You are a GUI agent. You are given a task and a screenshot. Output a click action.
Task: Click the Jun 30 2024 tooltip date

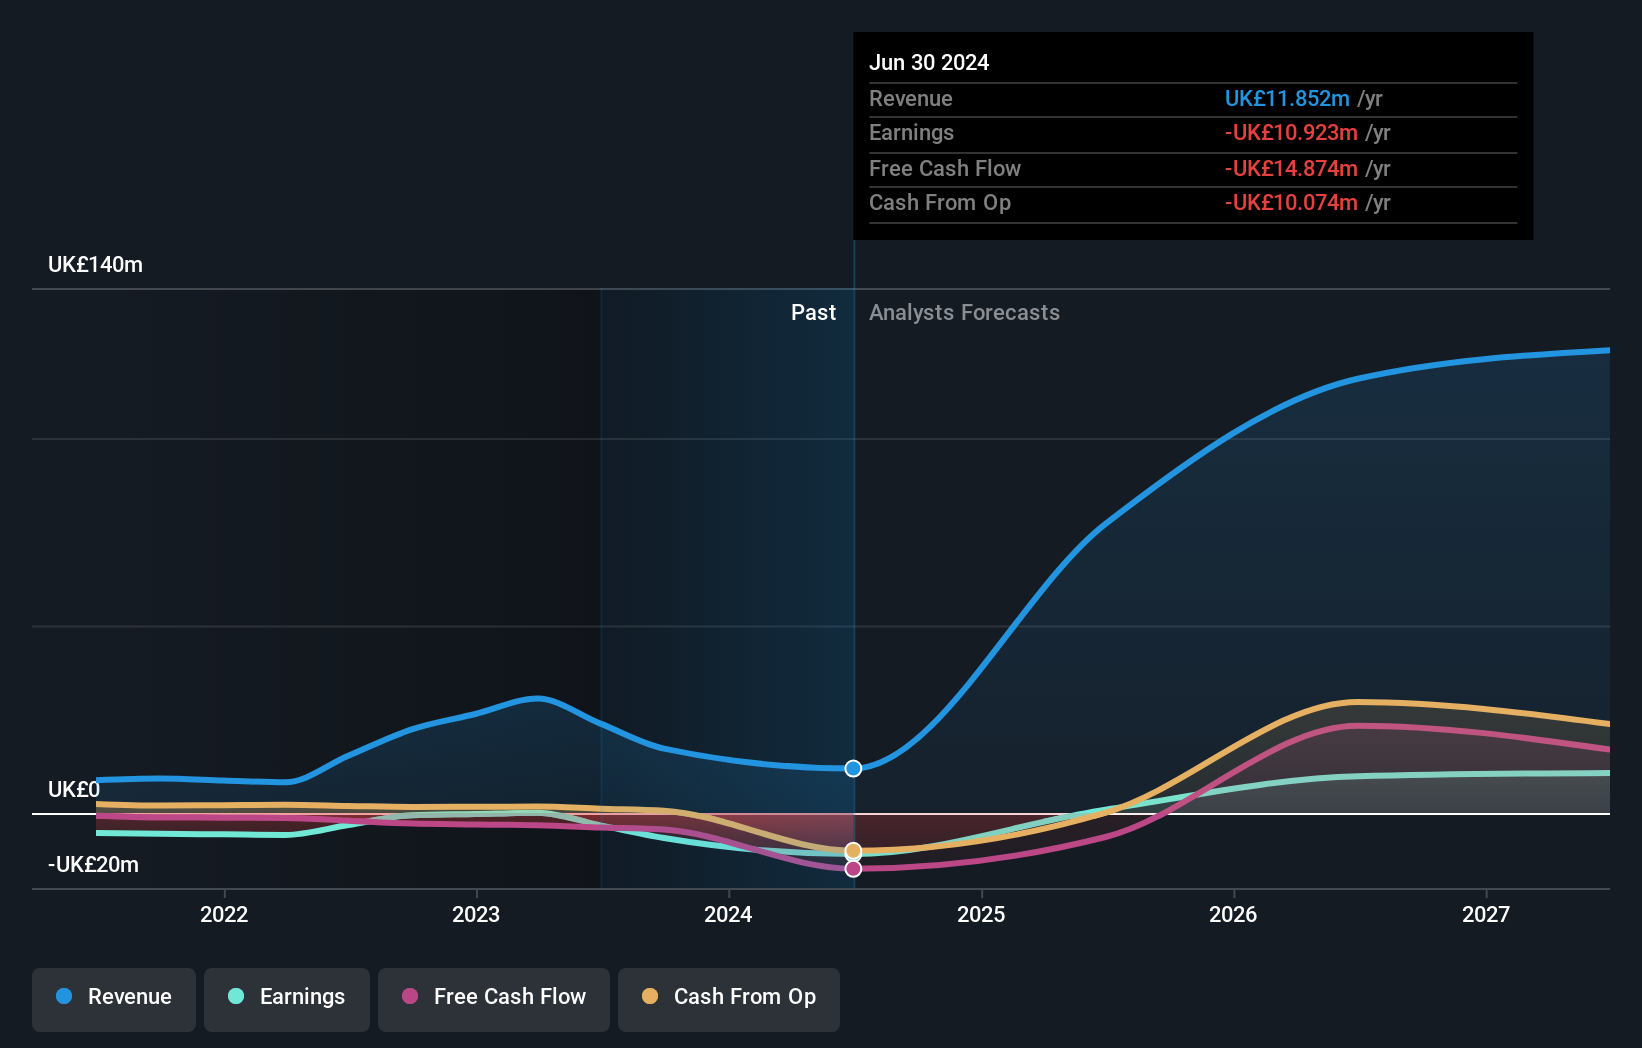[929, 63]
